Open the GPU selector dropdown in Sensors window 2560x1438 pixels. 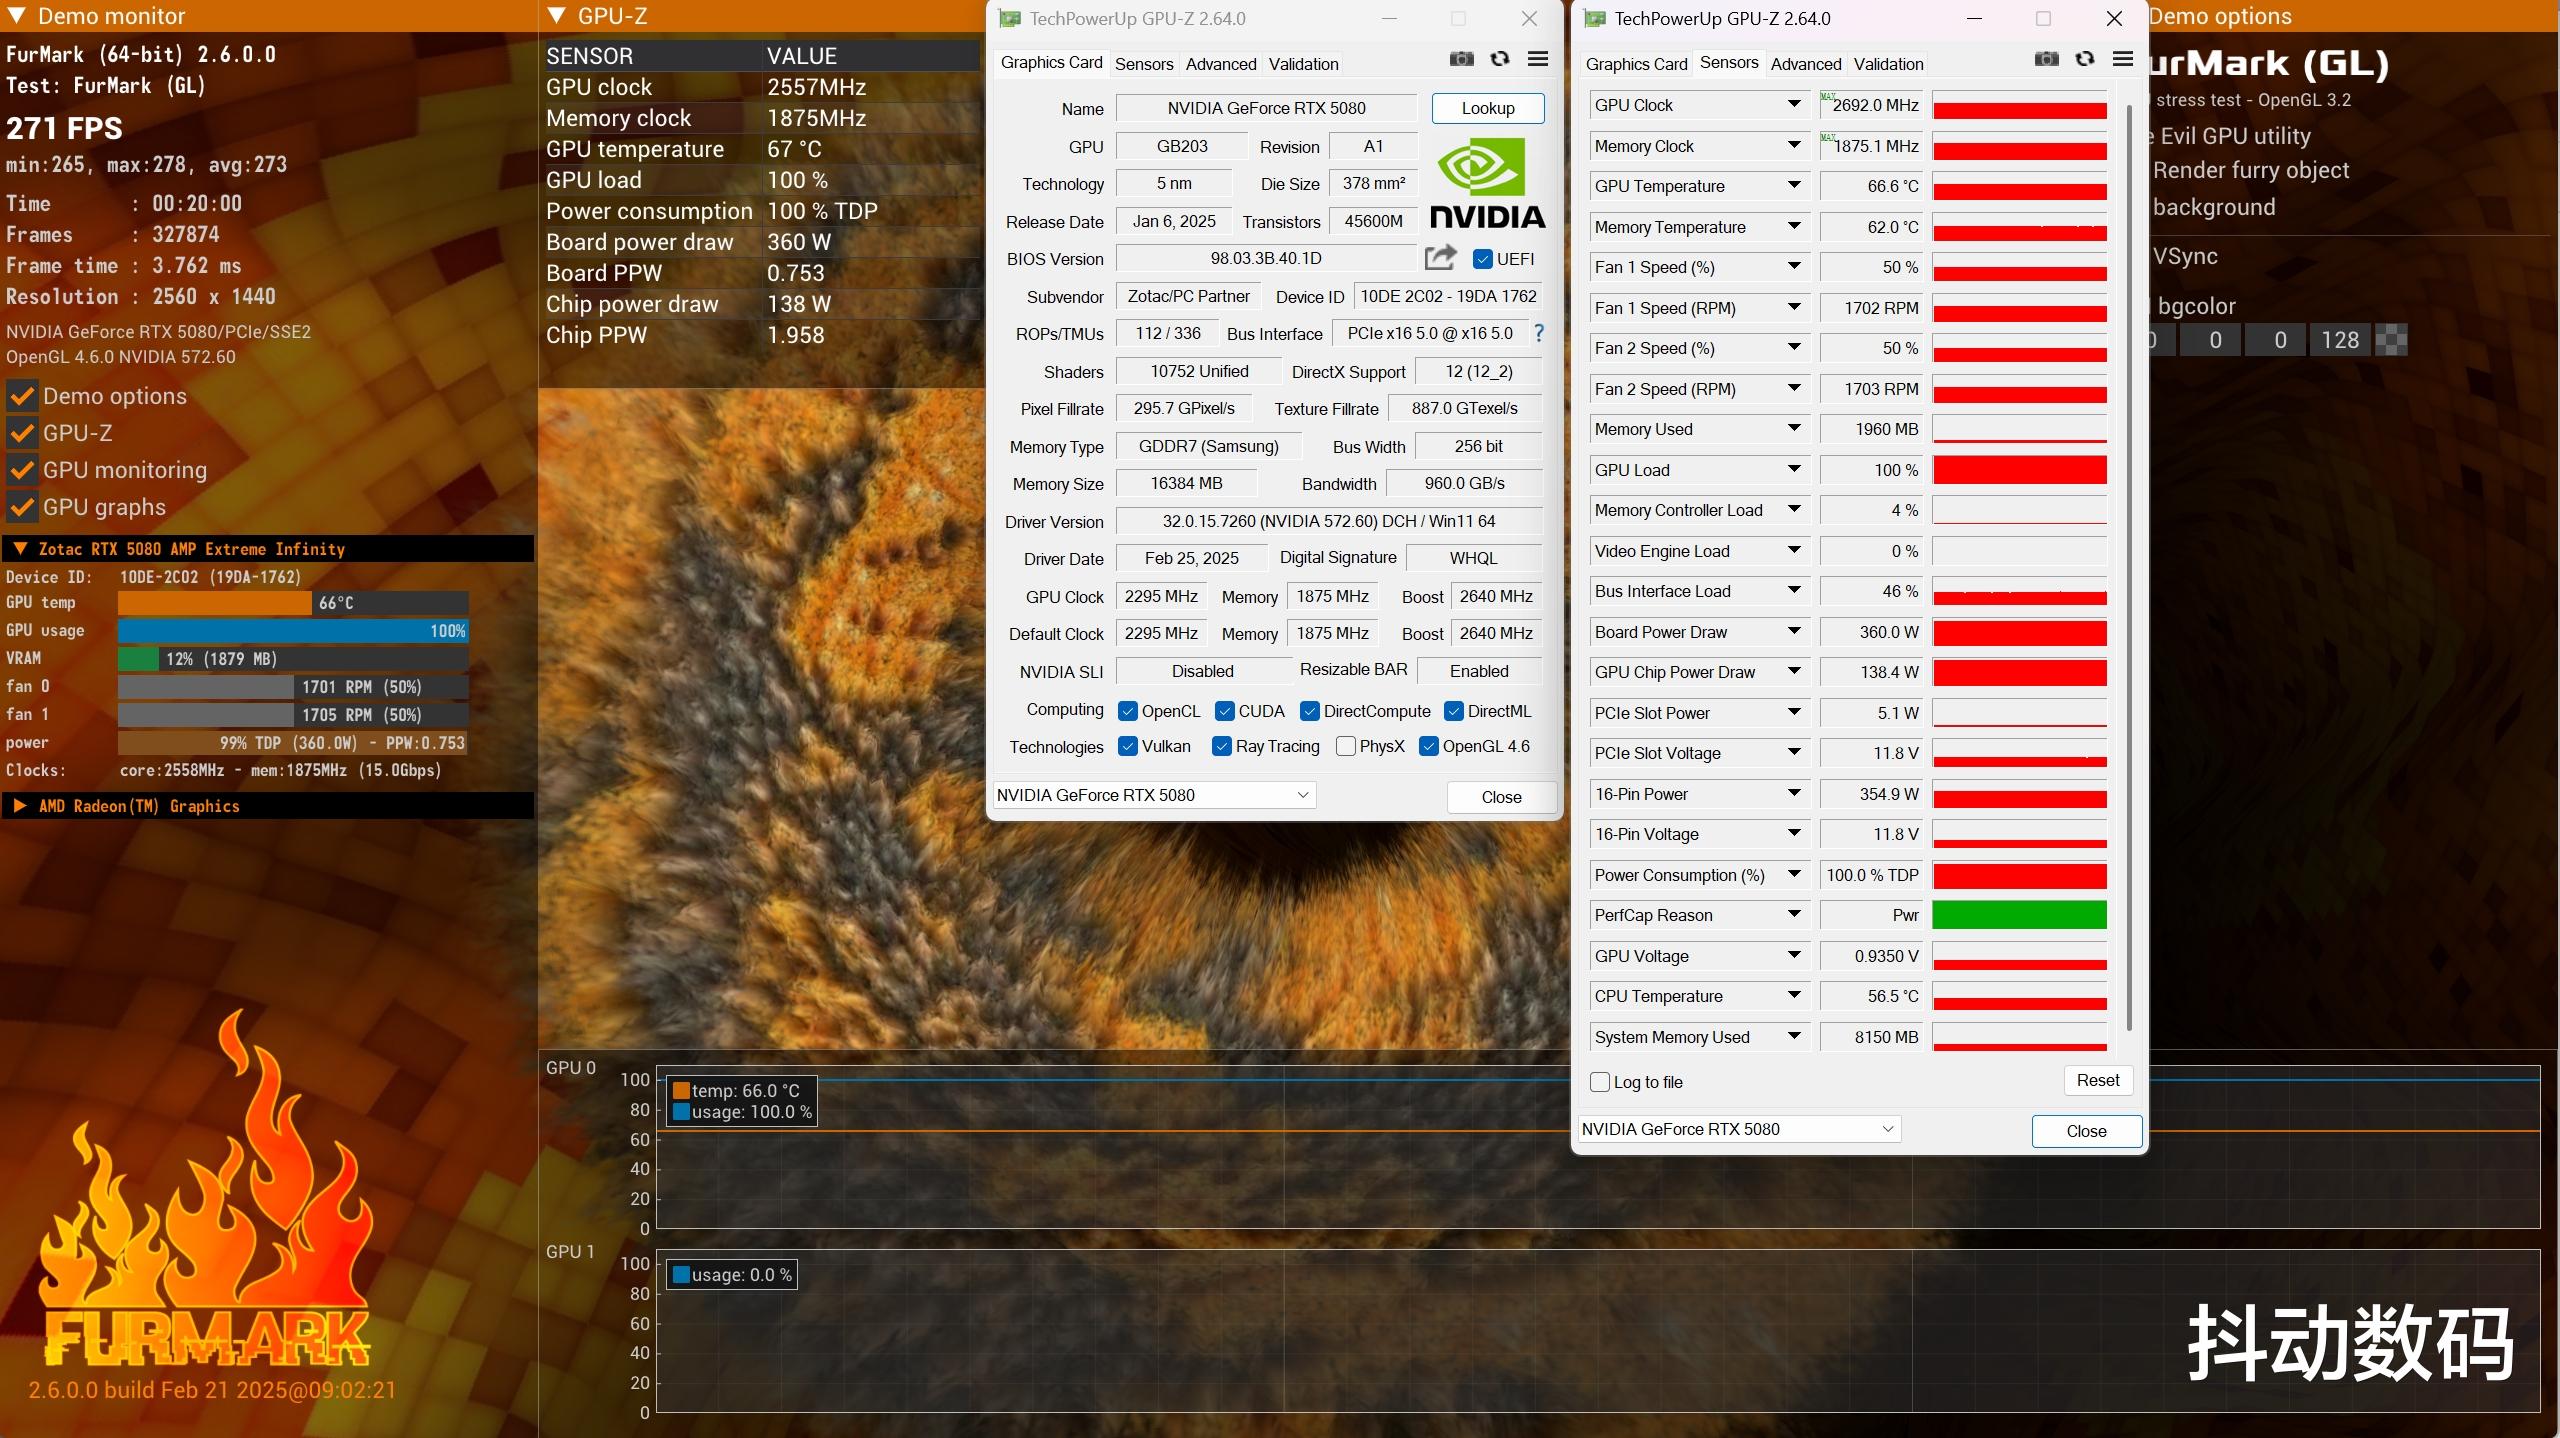1738,1129
